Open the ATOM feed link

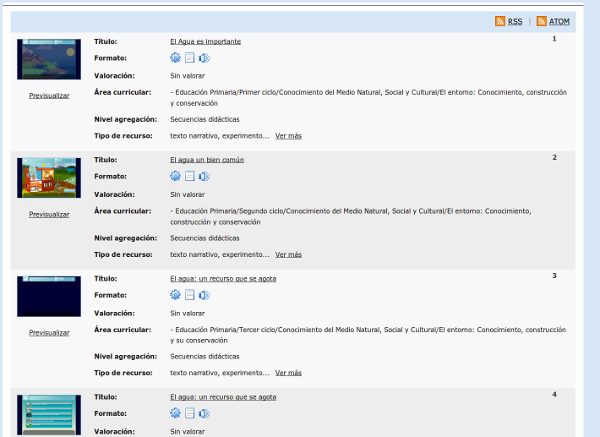point(559,21)
